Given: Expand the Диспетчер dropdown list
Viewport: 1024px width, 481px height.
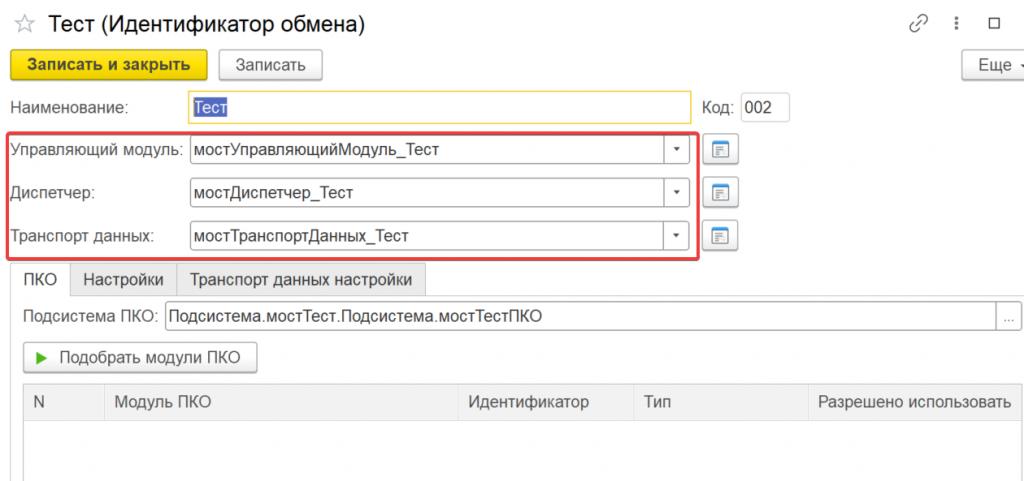Looking at the screenshot, I should (677, 192).
